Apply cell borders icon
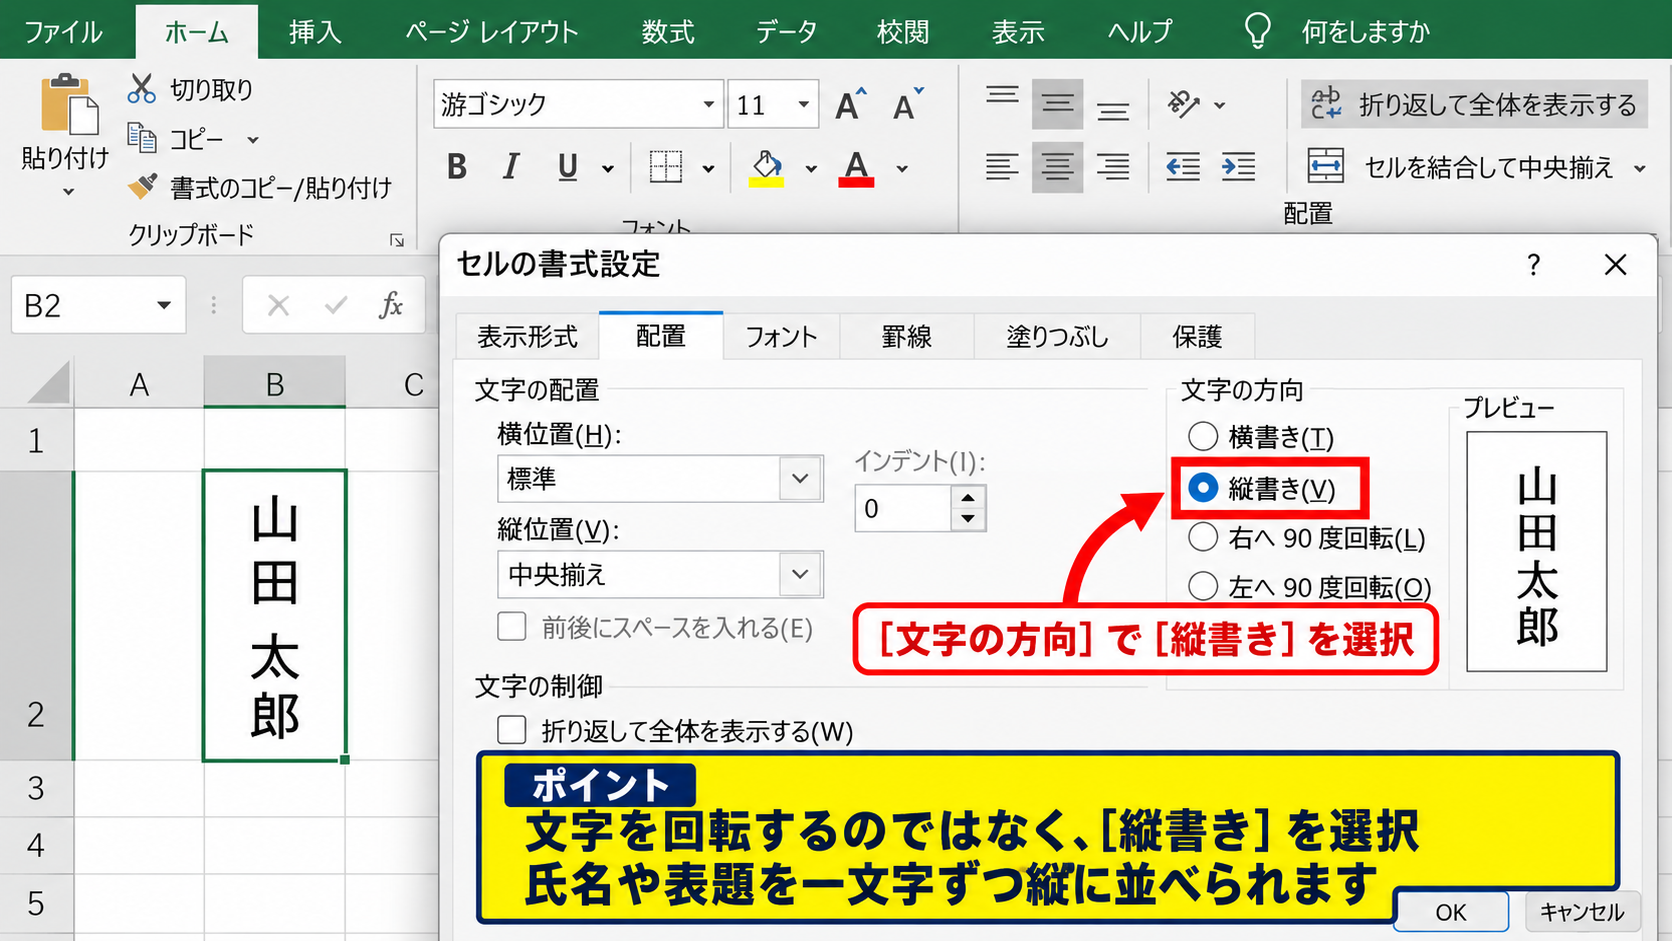The height and width of the screenshot is (941, 1672). click(665, 167)
